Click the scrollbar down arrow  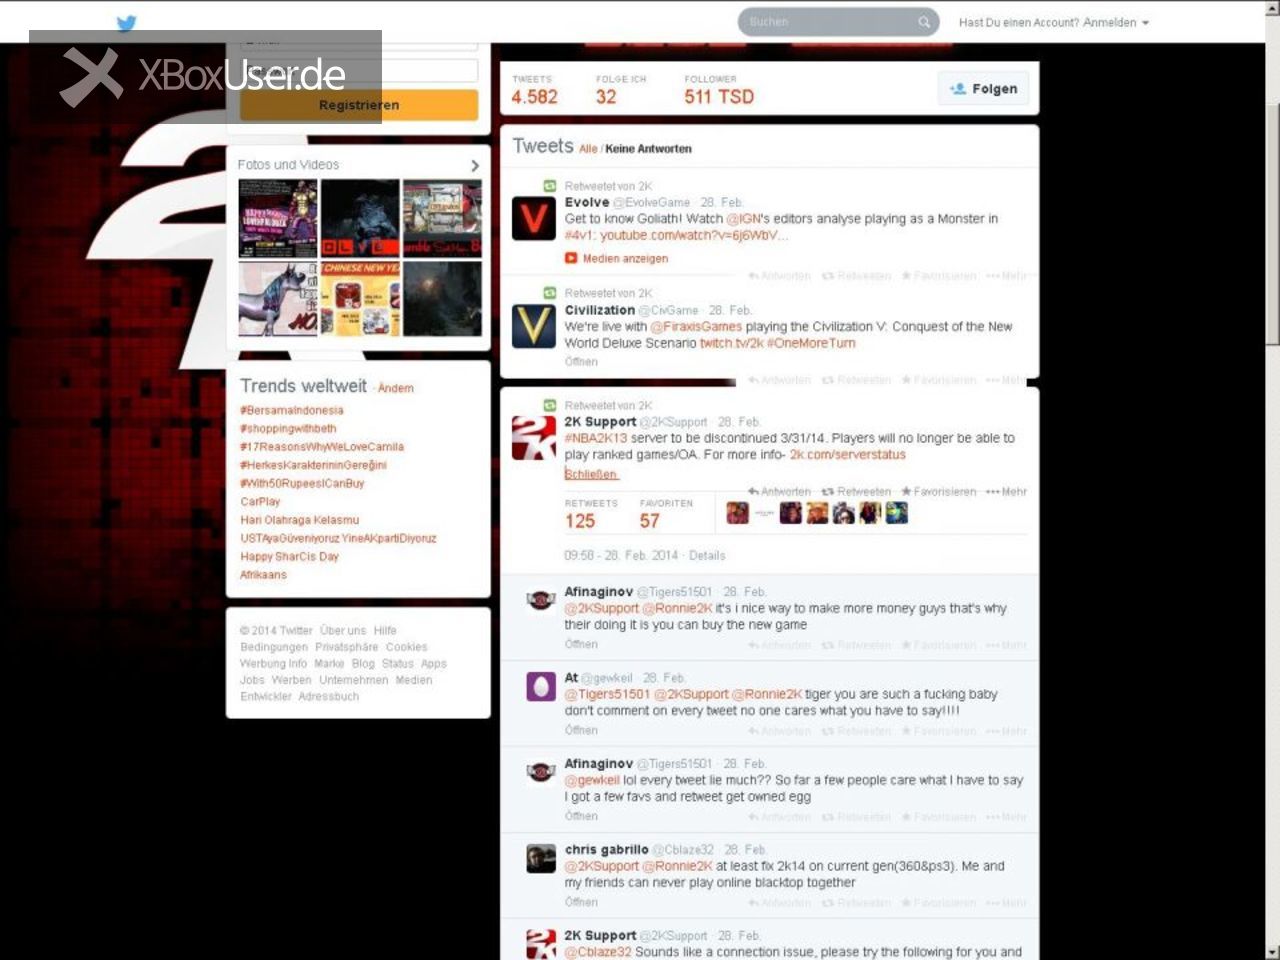click(1272, 952)
